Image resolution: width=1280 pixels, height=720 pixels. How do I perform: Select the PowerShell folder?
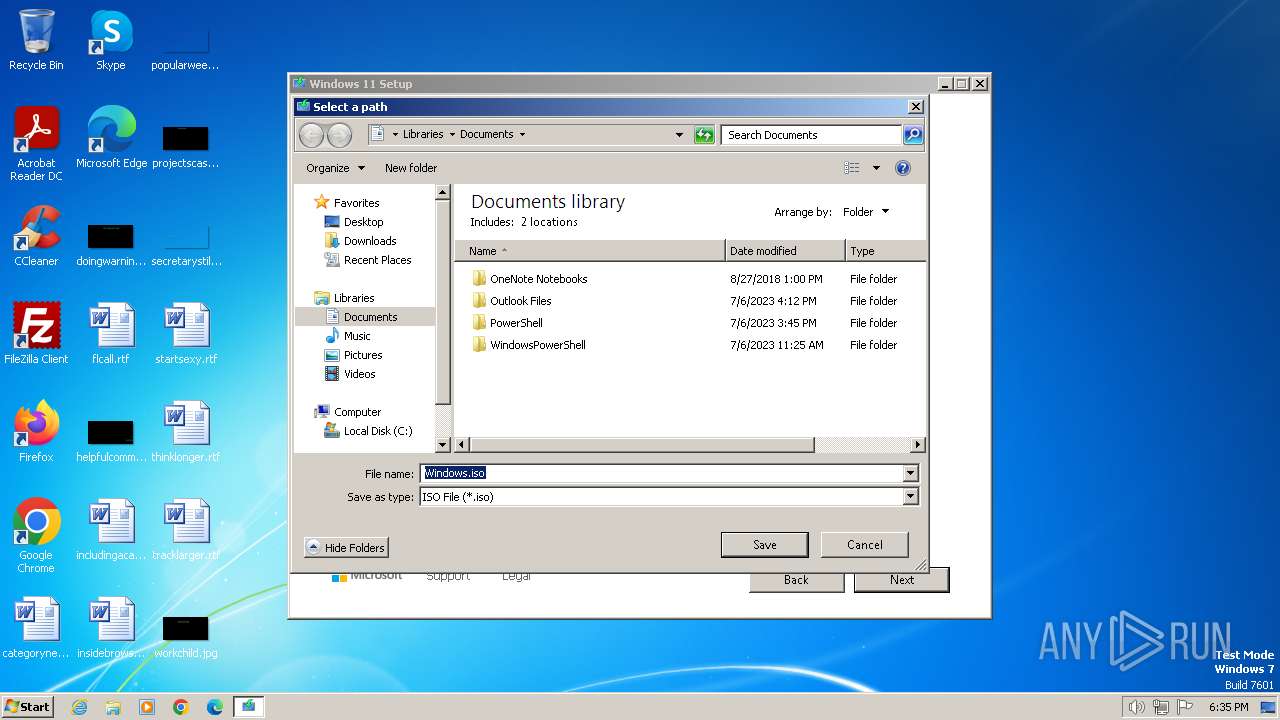click(x=516, y=323)
